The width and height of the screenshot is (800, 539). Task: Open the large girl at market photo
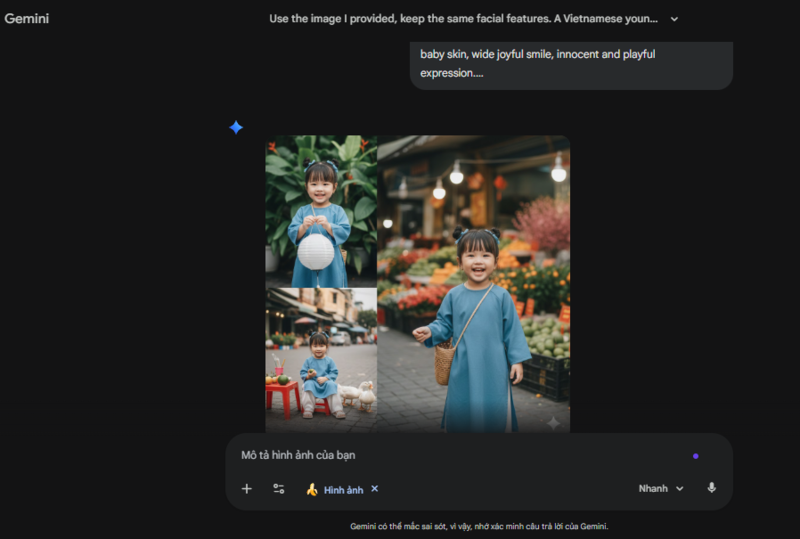click(x=474, y=284)
